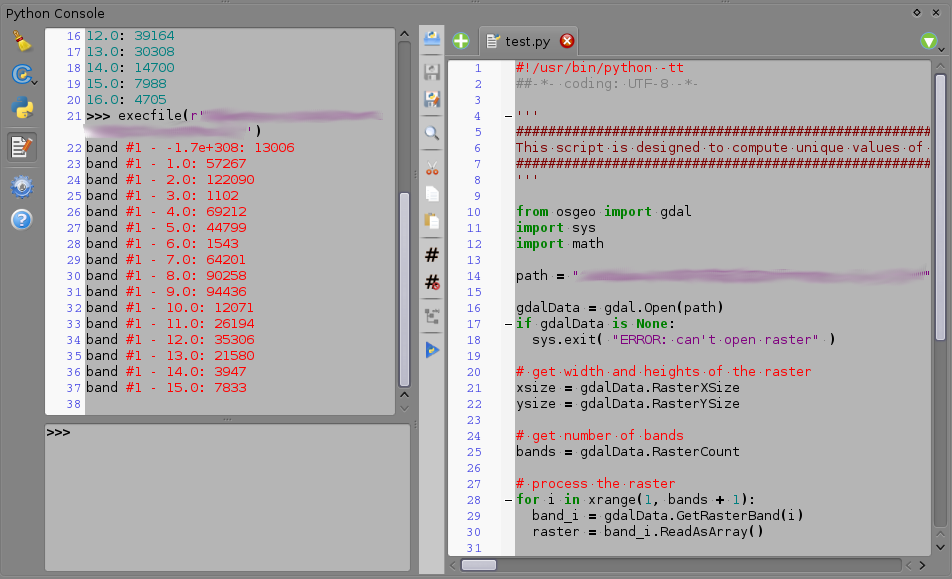Run the test.py script
Viewport: 952px width, 579px height.
(431, 349)
